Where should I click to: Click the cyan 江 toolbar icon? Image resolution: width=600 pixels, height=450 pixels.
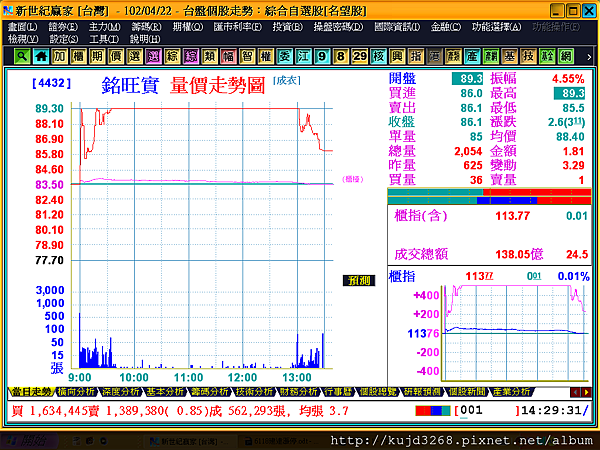(x=303, y=57)
